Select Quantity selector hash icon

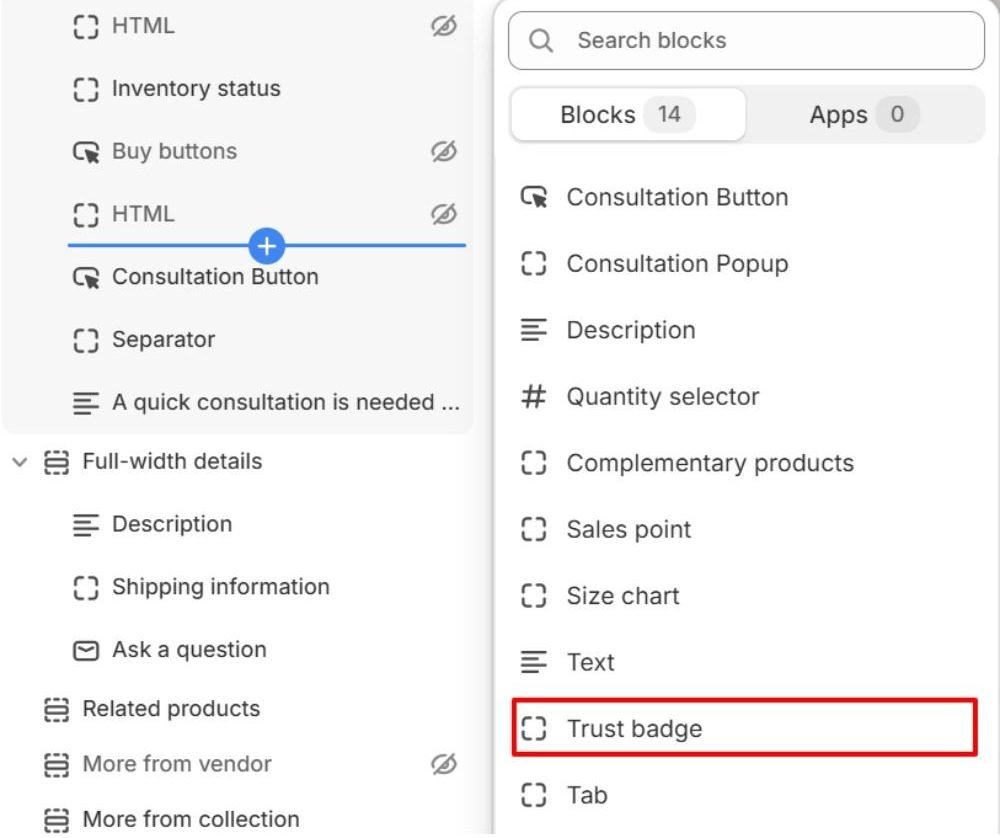tap(533, 396)
